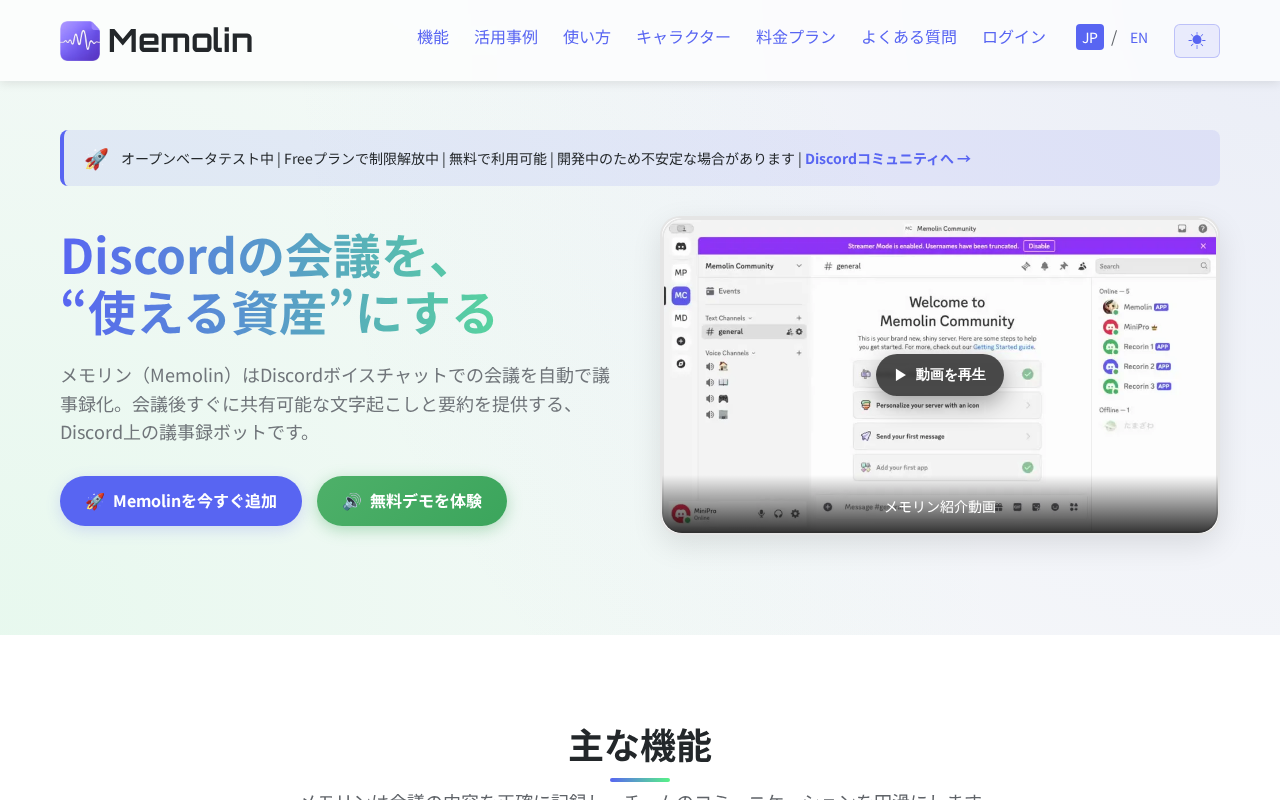Click the メモリン紹介動画 caption
The height and width of the screenshot is (800, 1280).
(940, 506)
